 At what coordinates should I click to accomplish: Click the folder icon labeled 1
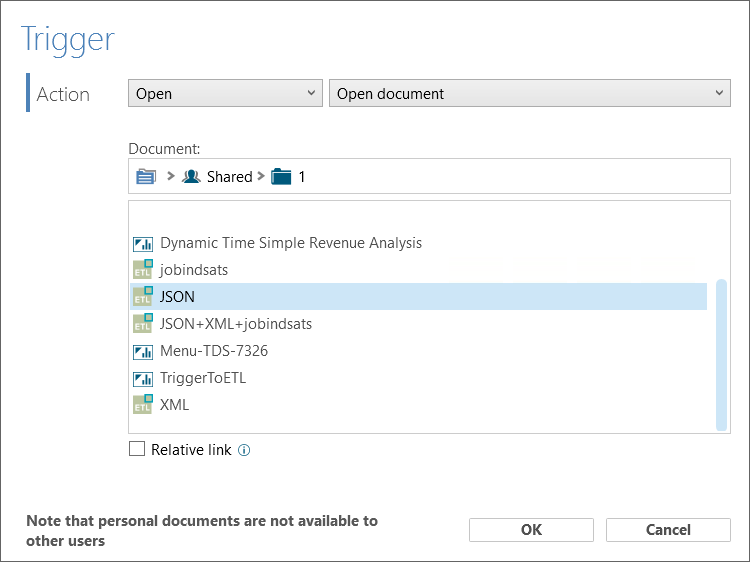tap(281, 176)
